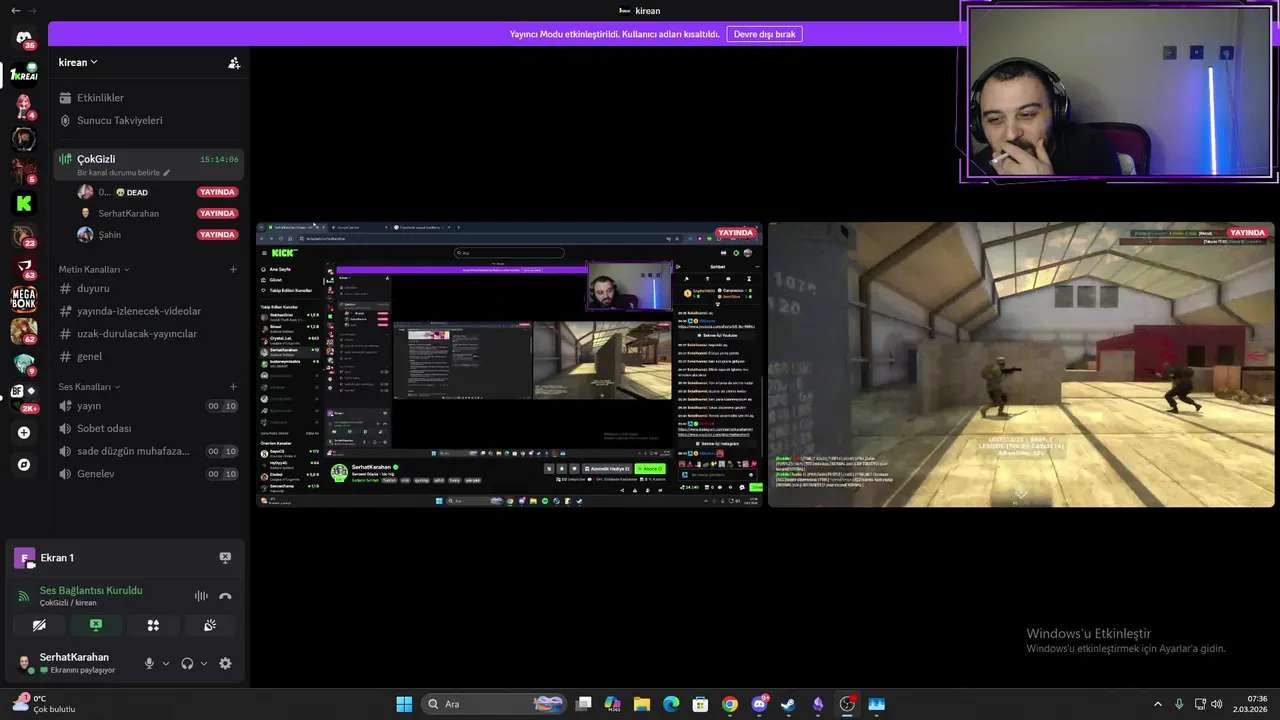
Task: Open File Explorer from taskbar
Action: (x=642, y=704)
